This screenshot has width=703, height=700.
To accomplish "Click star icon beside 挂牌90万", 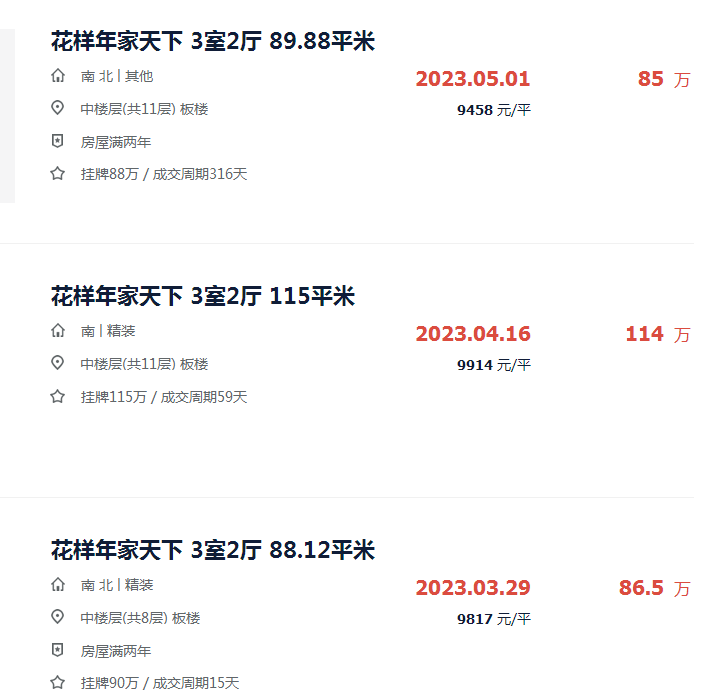I will point(57,683).
